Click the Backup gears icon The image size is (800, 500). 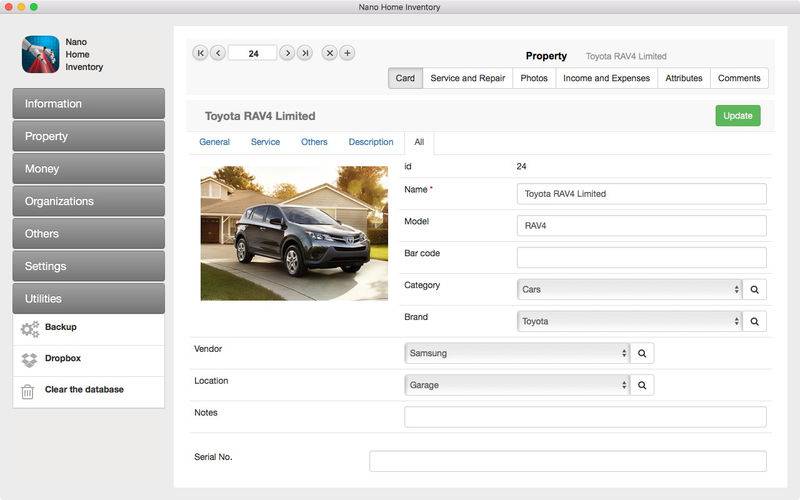[x=30, y=329]
